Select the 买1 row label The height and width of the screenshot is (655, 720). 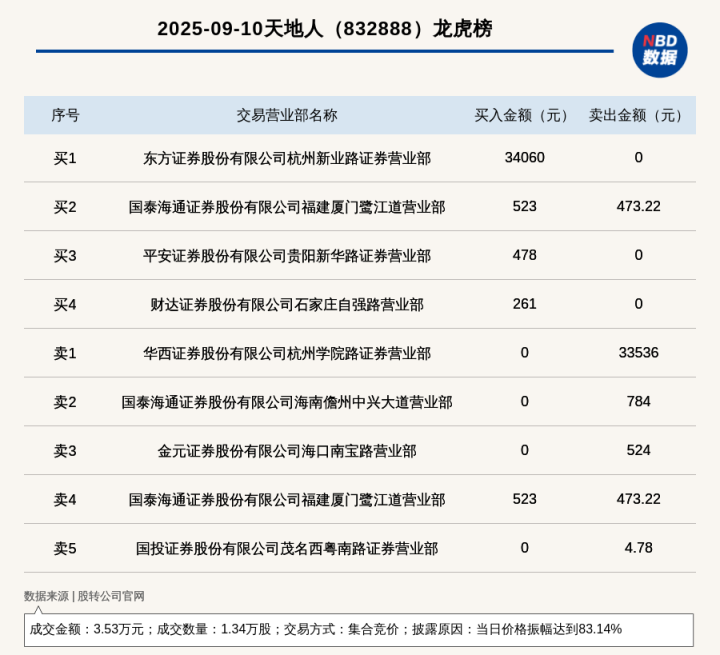click(65, 158)
